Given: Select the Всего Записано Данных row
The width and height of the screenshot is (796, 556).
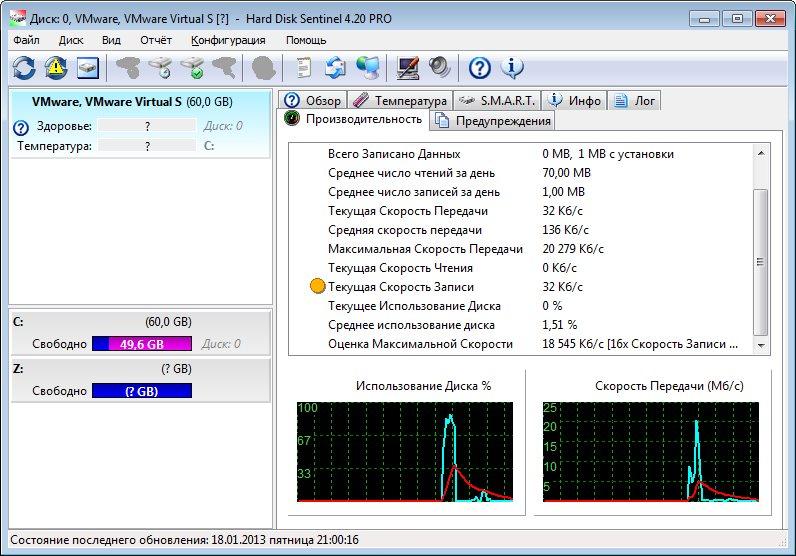Looking at the screenshot, I should click(522, 154).
